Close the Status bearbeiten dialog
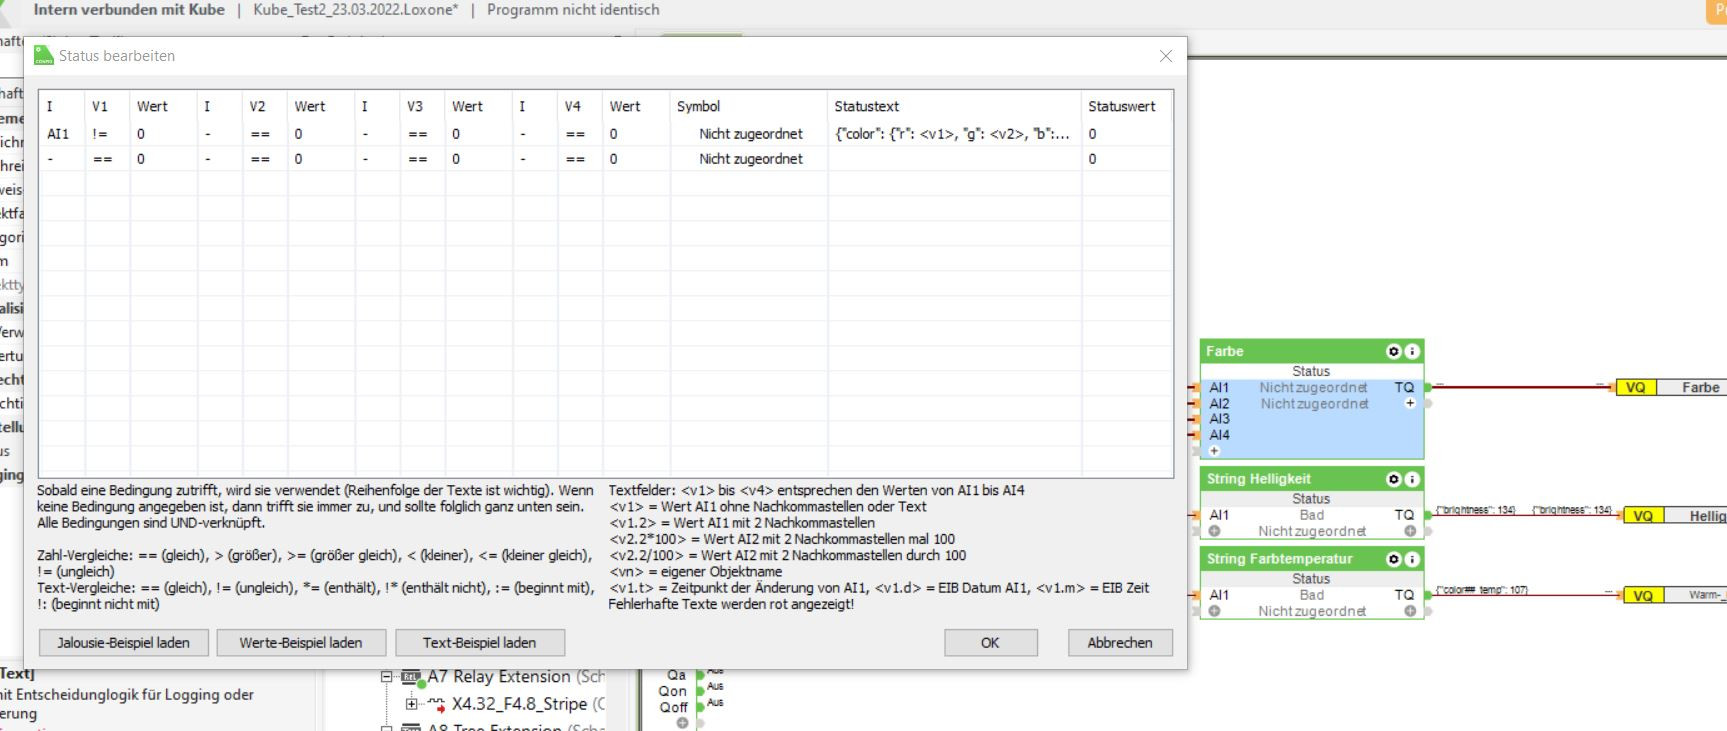This screenshot has width=1727, height=731. (1166, 56)
